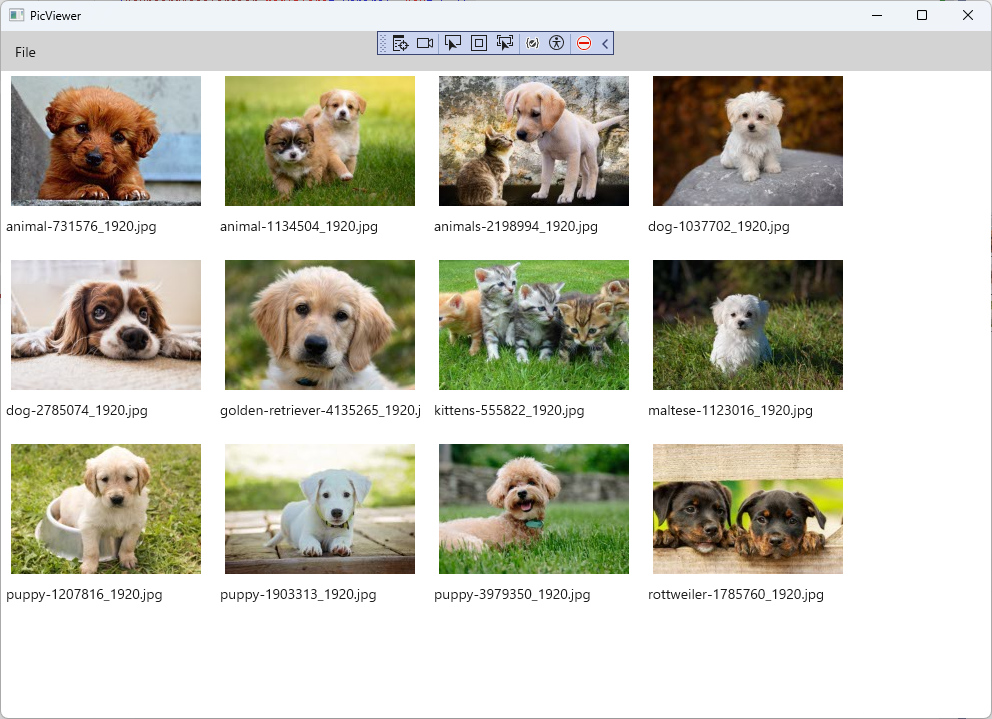This screenshot has height=719, width=992.
Task: Click filename puppy-1207816_1920.jpg
Action: click(x=84, y=595)
